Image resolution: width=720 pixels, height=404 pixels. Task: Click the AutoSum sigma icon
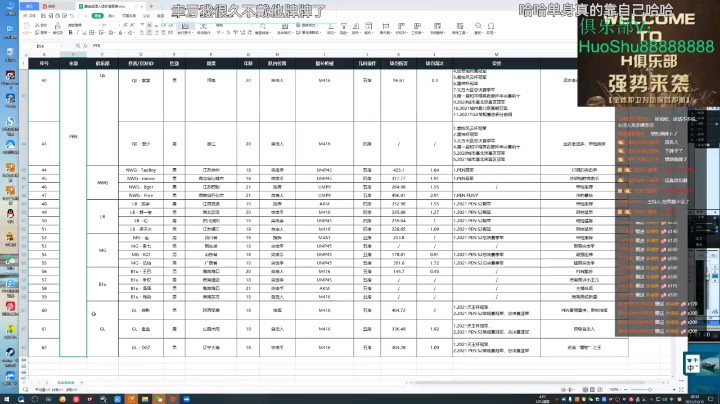pos(331,26)
